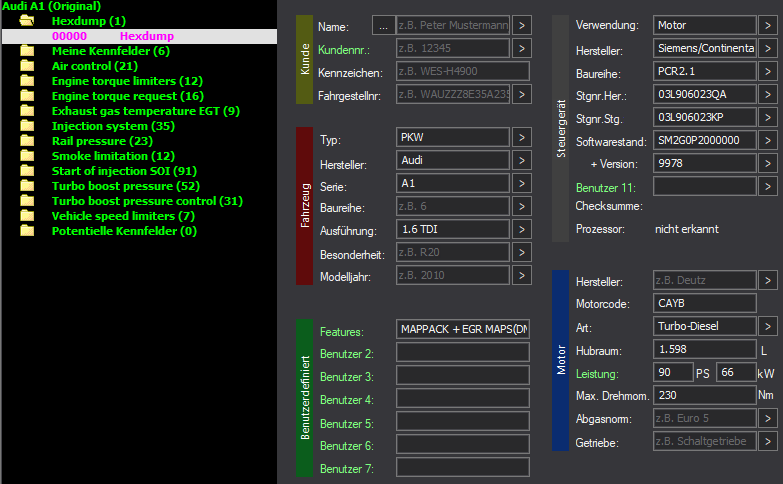
Task: Click the Vehicle speed limiters folder icon
Action: tap(27, 216)
